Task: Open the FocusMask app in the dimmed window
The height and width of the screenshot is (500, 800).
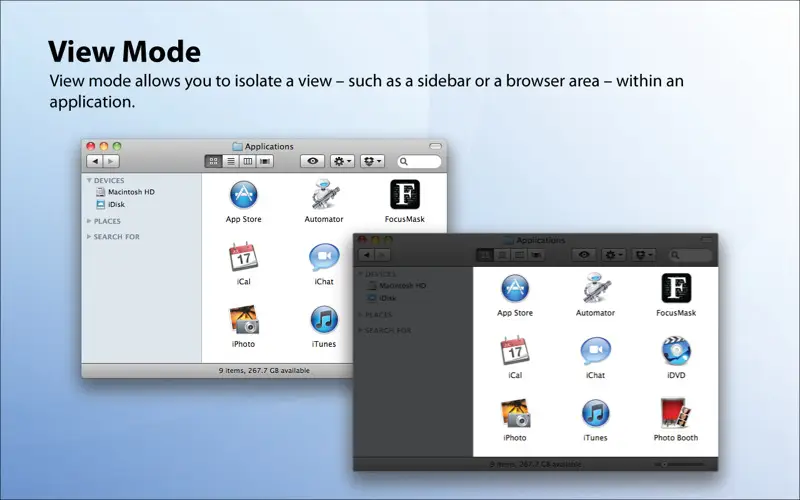Action: (x=676, y=288)
